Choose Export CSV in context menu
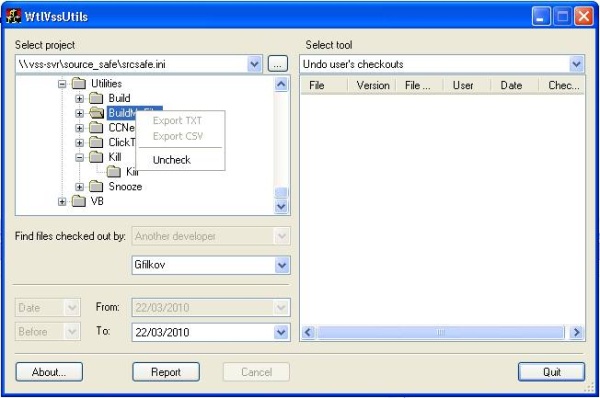Image resolution: width=600 pixels, height=398 pixels. pos(178,136)
